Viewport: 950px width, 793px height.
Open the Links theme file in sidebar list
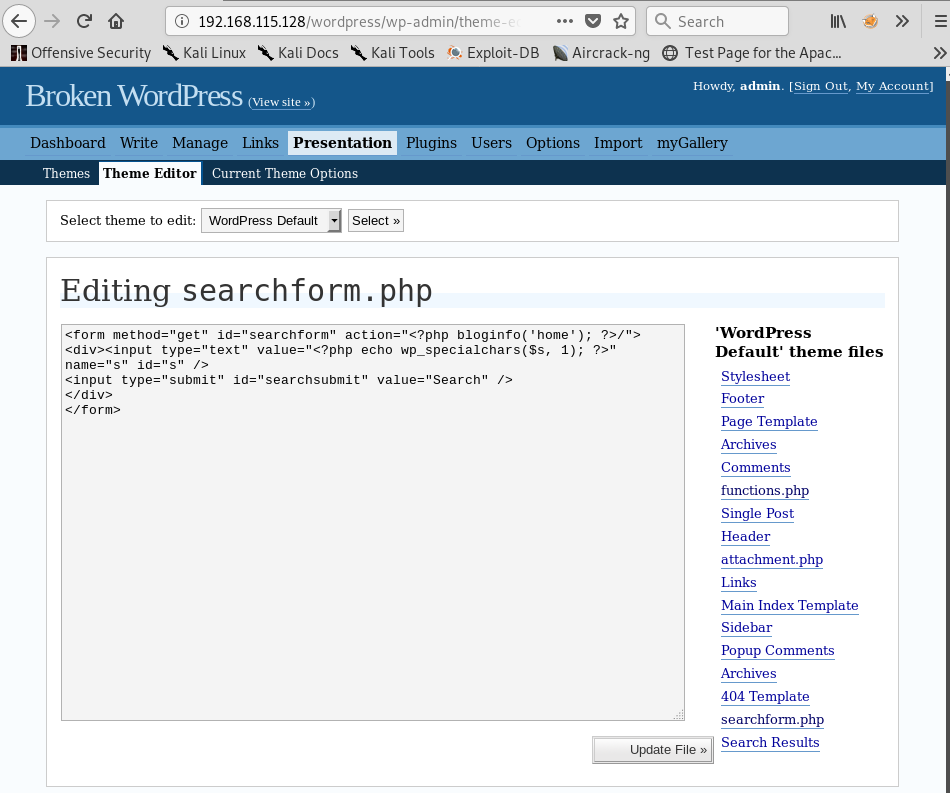point(739,583)
